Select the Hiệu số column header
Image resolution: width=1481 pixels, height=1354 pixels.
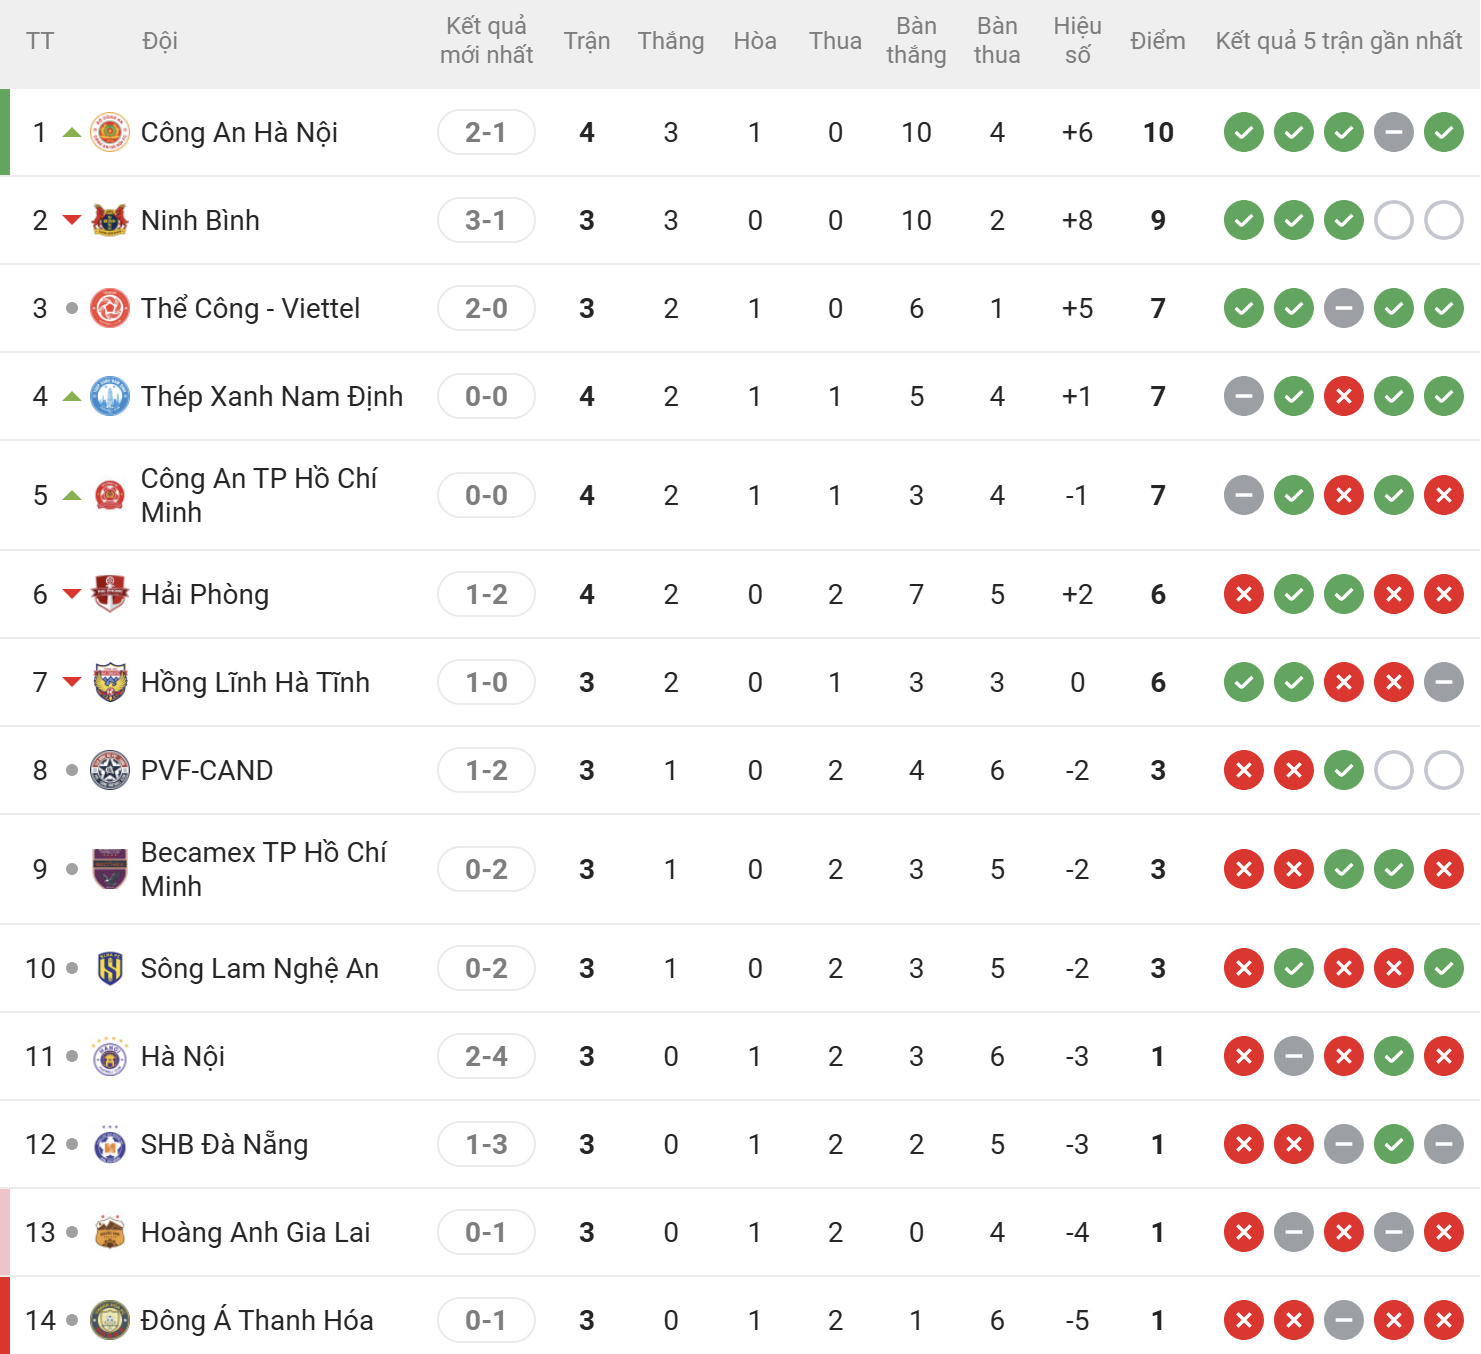(1077, 41)
